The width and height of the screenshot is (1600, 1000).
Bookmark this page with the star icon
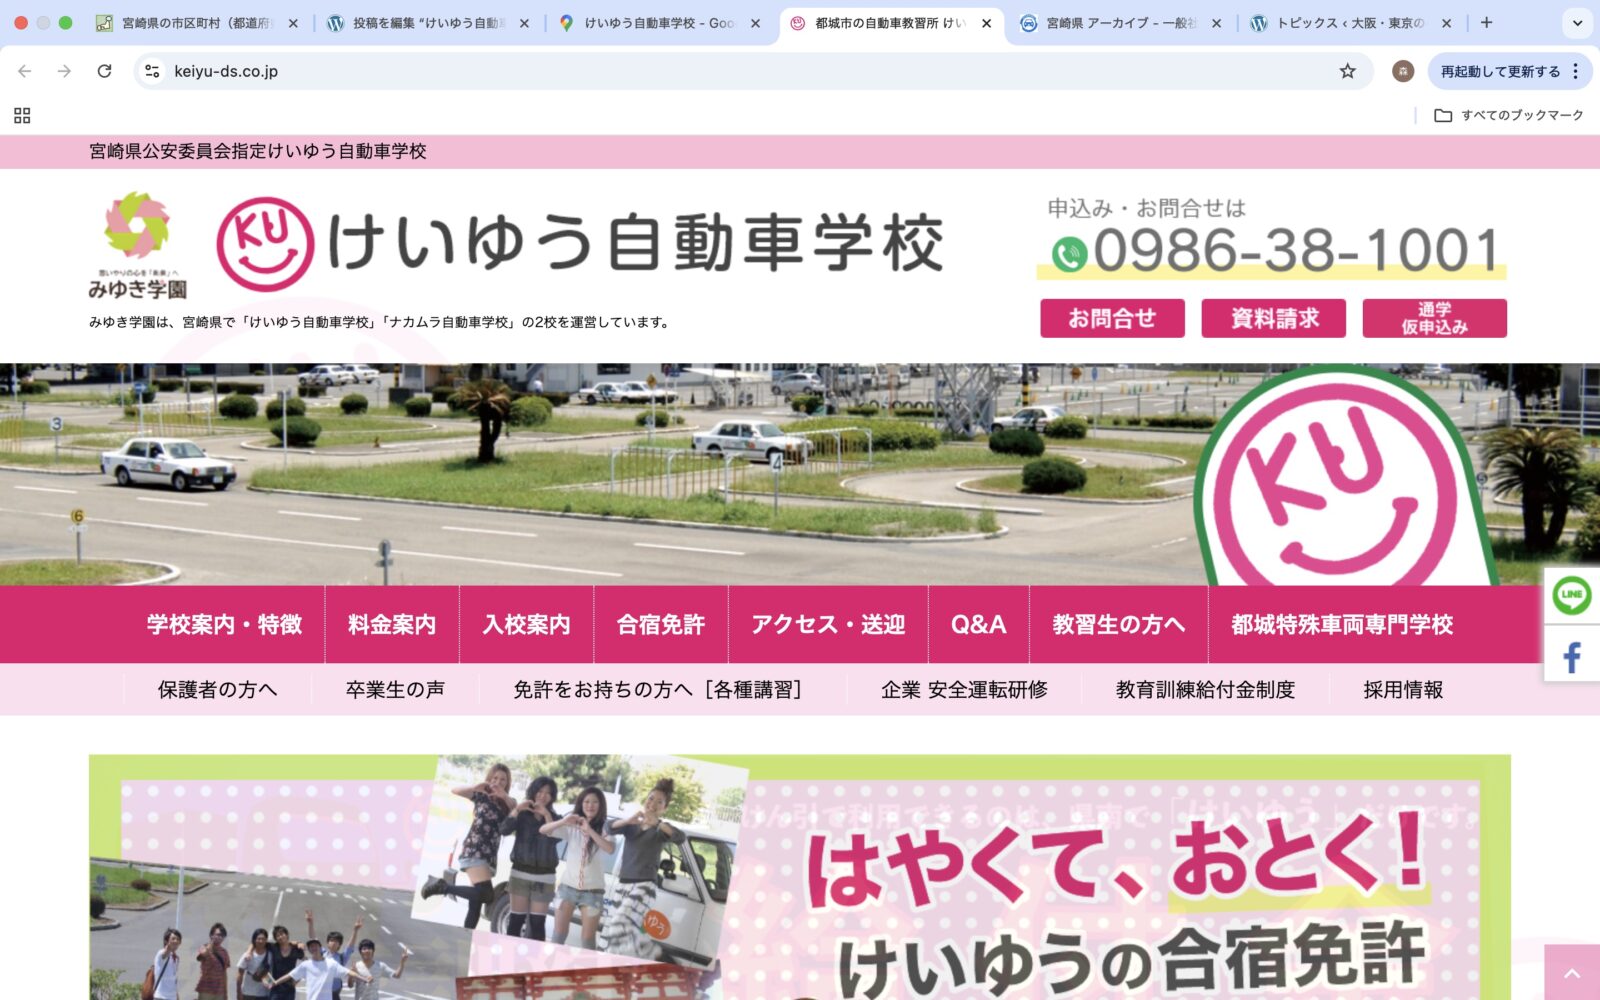pos(1349,71)
